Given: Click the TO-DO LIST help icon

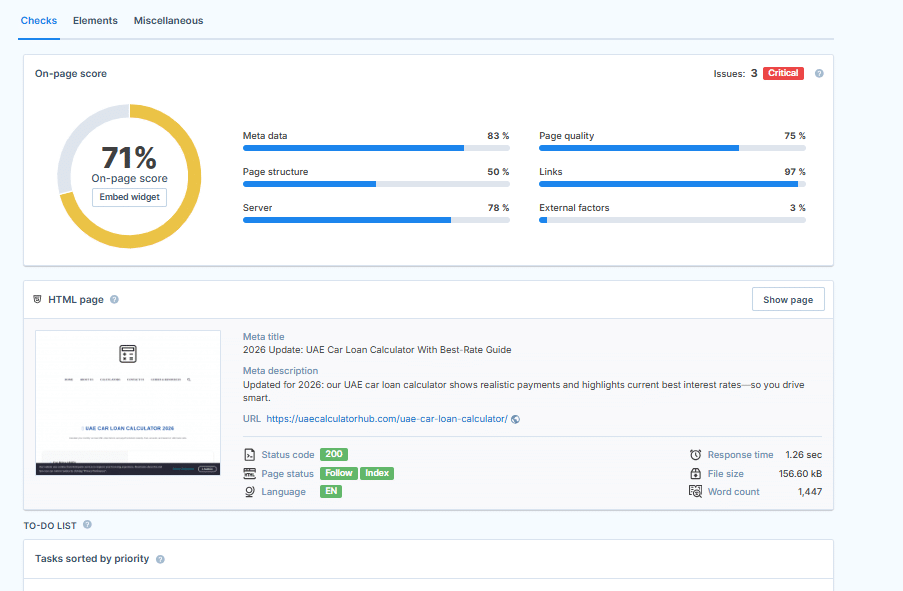Looking at the screenshot, I should click(89, 525).
